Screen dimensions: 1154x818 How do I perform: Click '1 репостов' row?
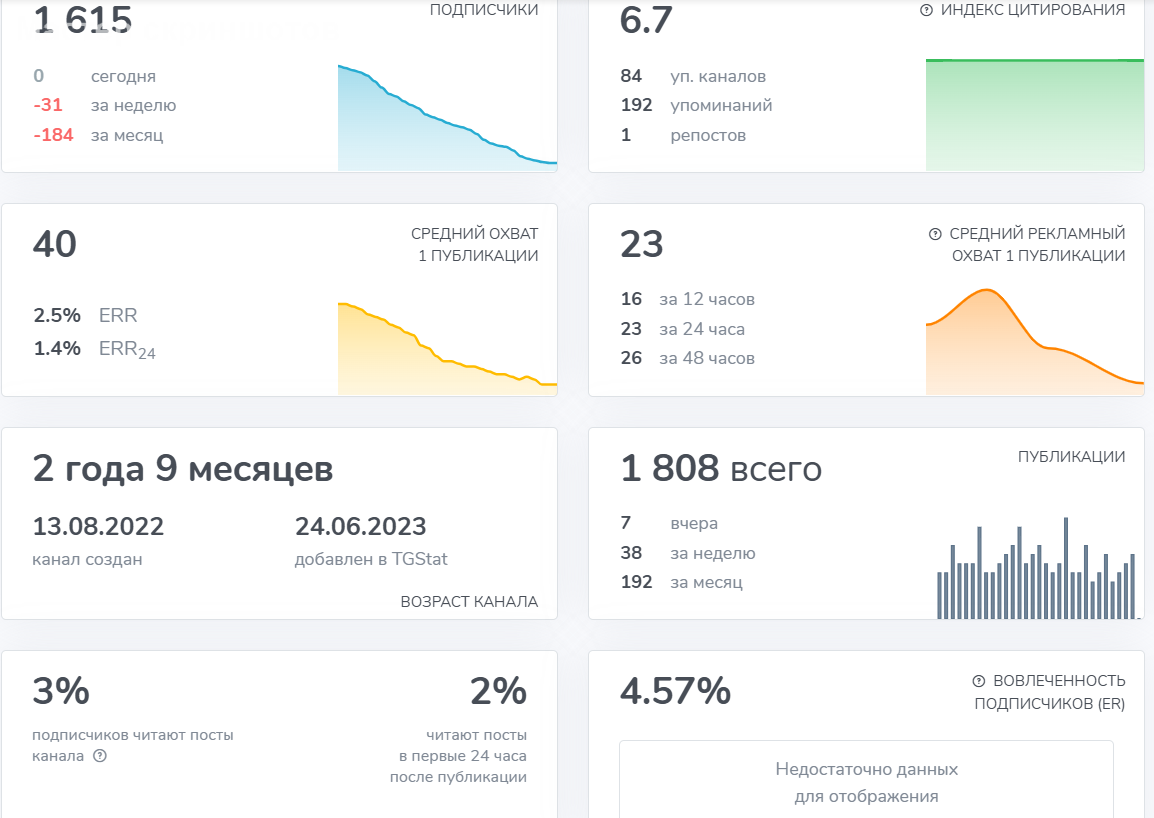(683, 135)
